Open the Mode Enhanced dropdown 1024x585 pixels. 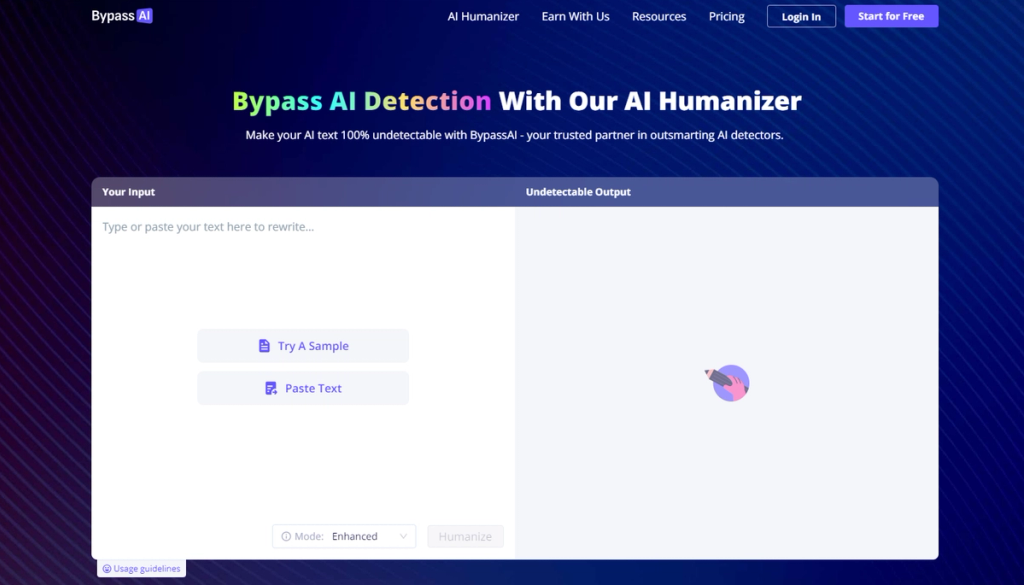pos(344,536)
